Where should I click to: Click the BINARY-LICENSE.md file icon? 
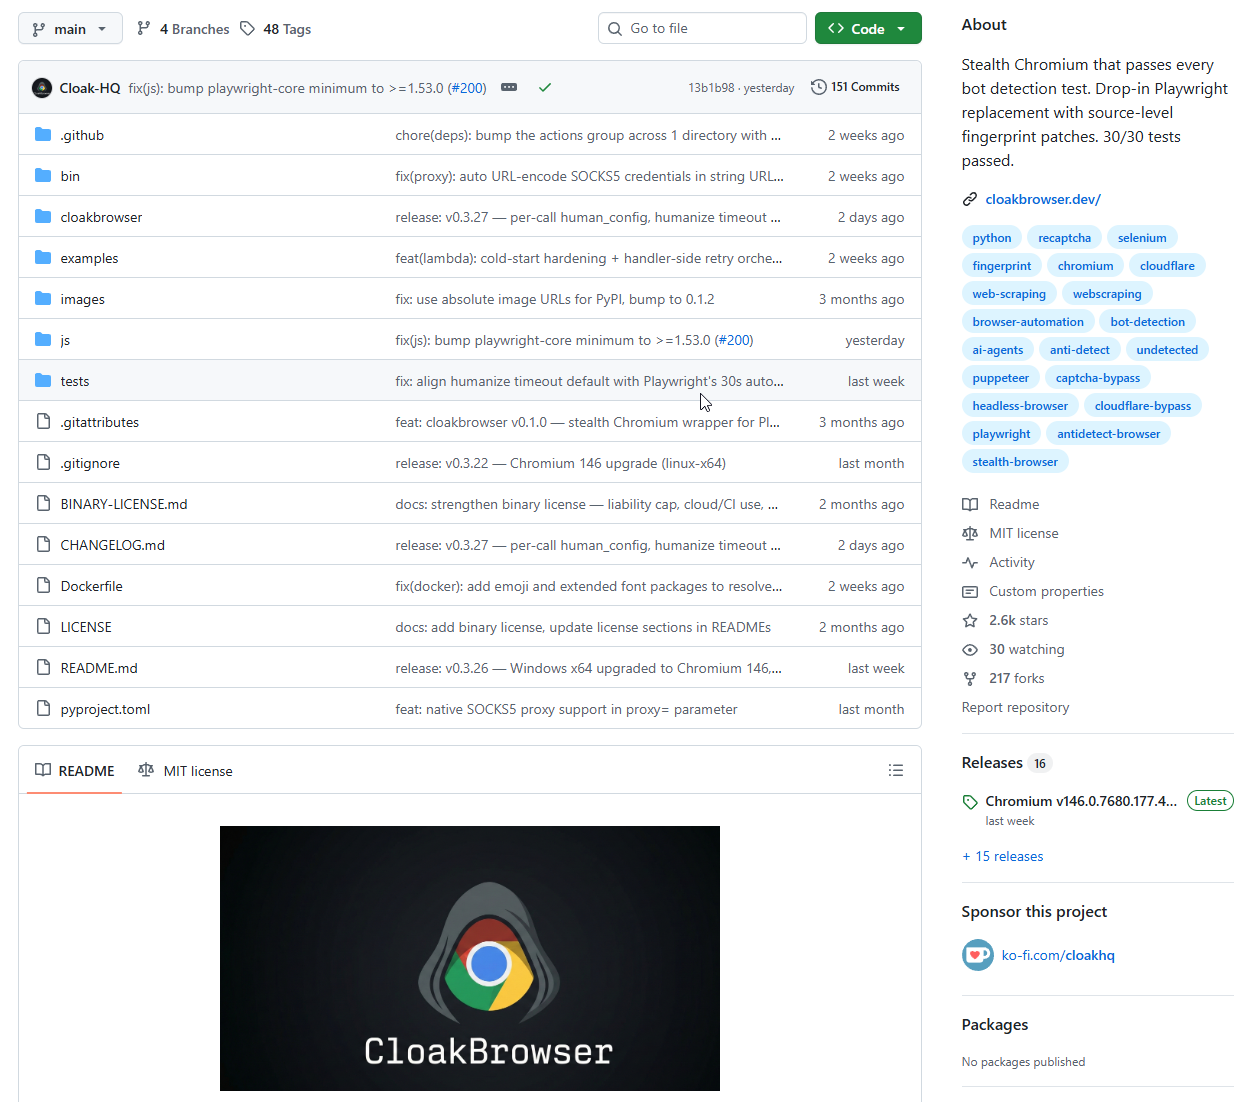click(x=43, y=504)
